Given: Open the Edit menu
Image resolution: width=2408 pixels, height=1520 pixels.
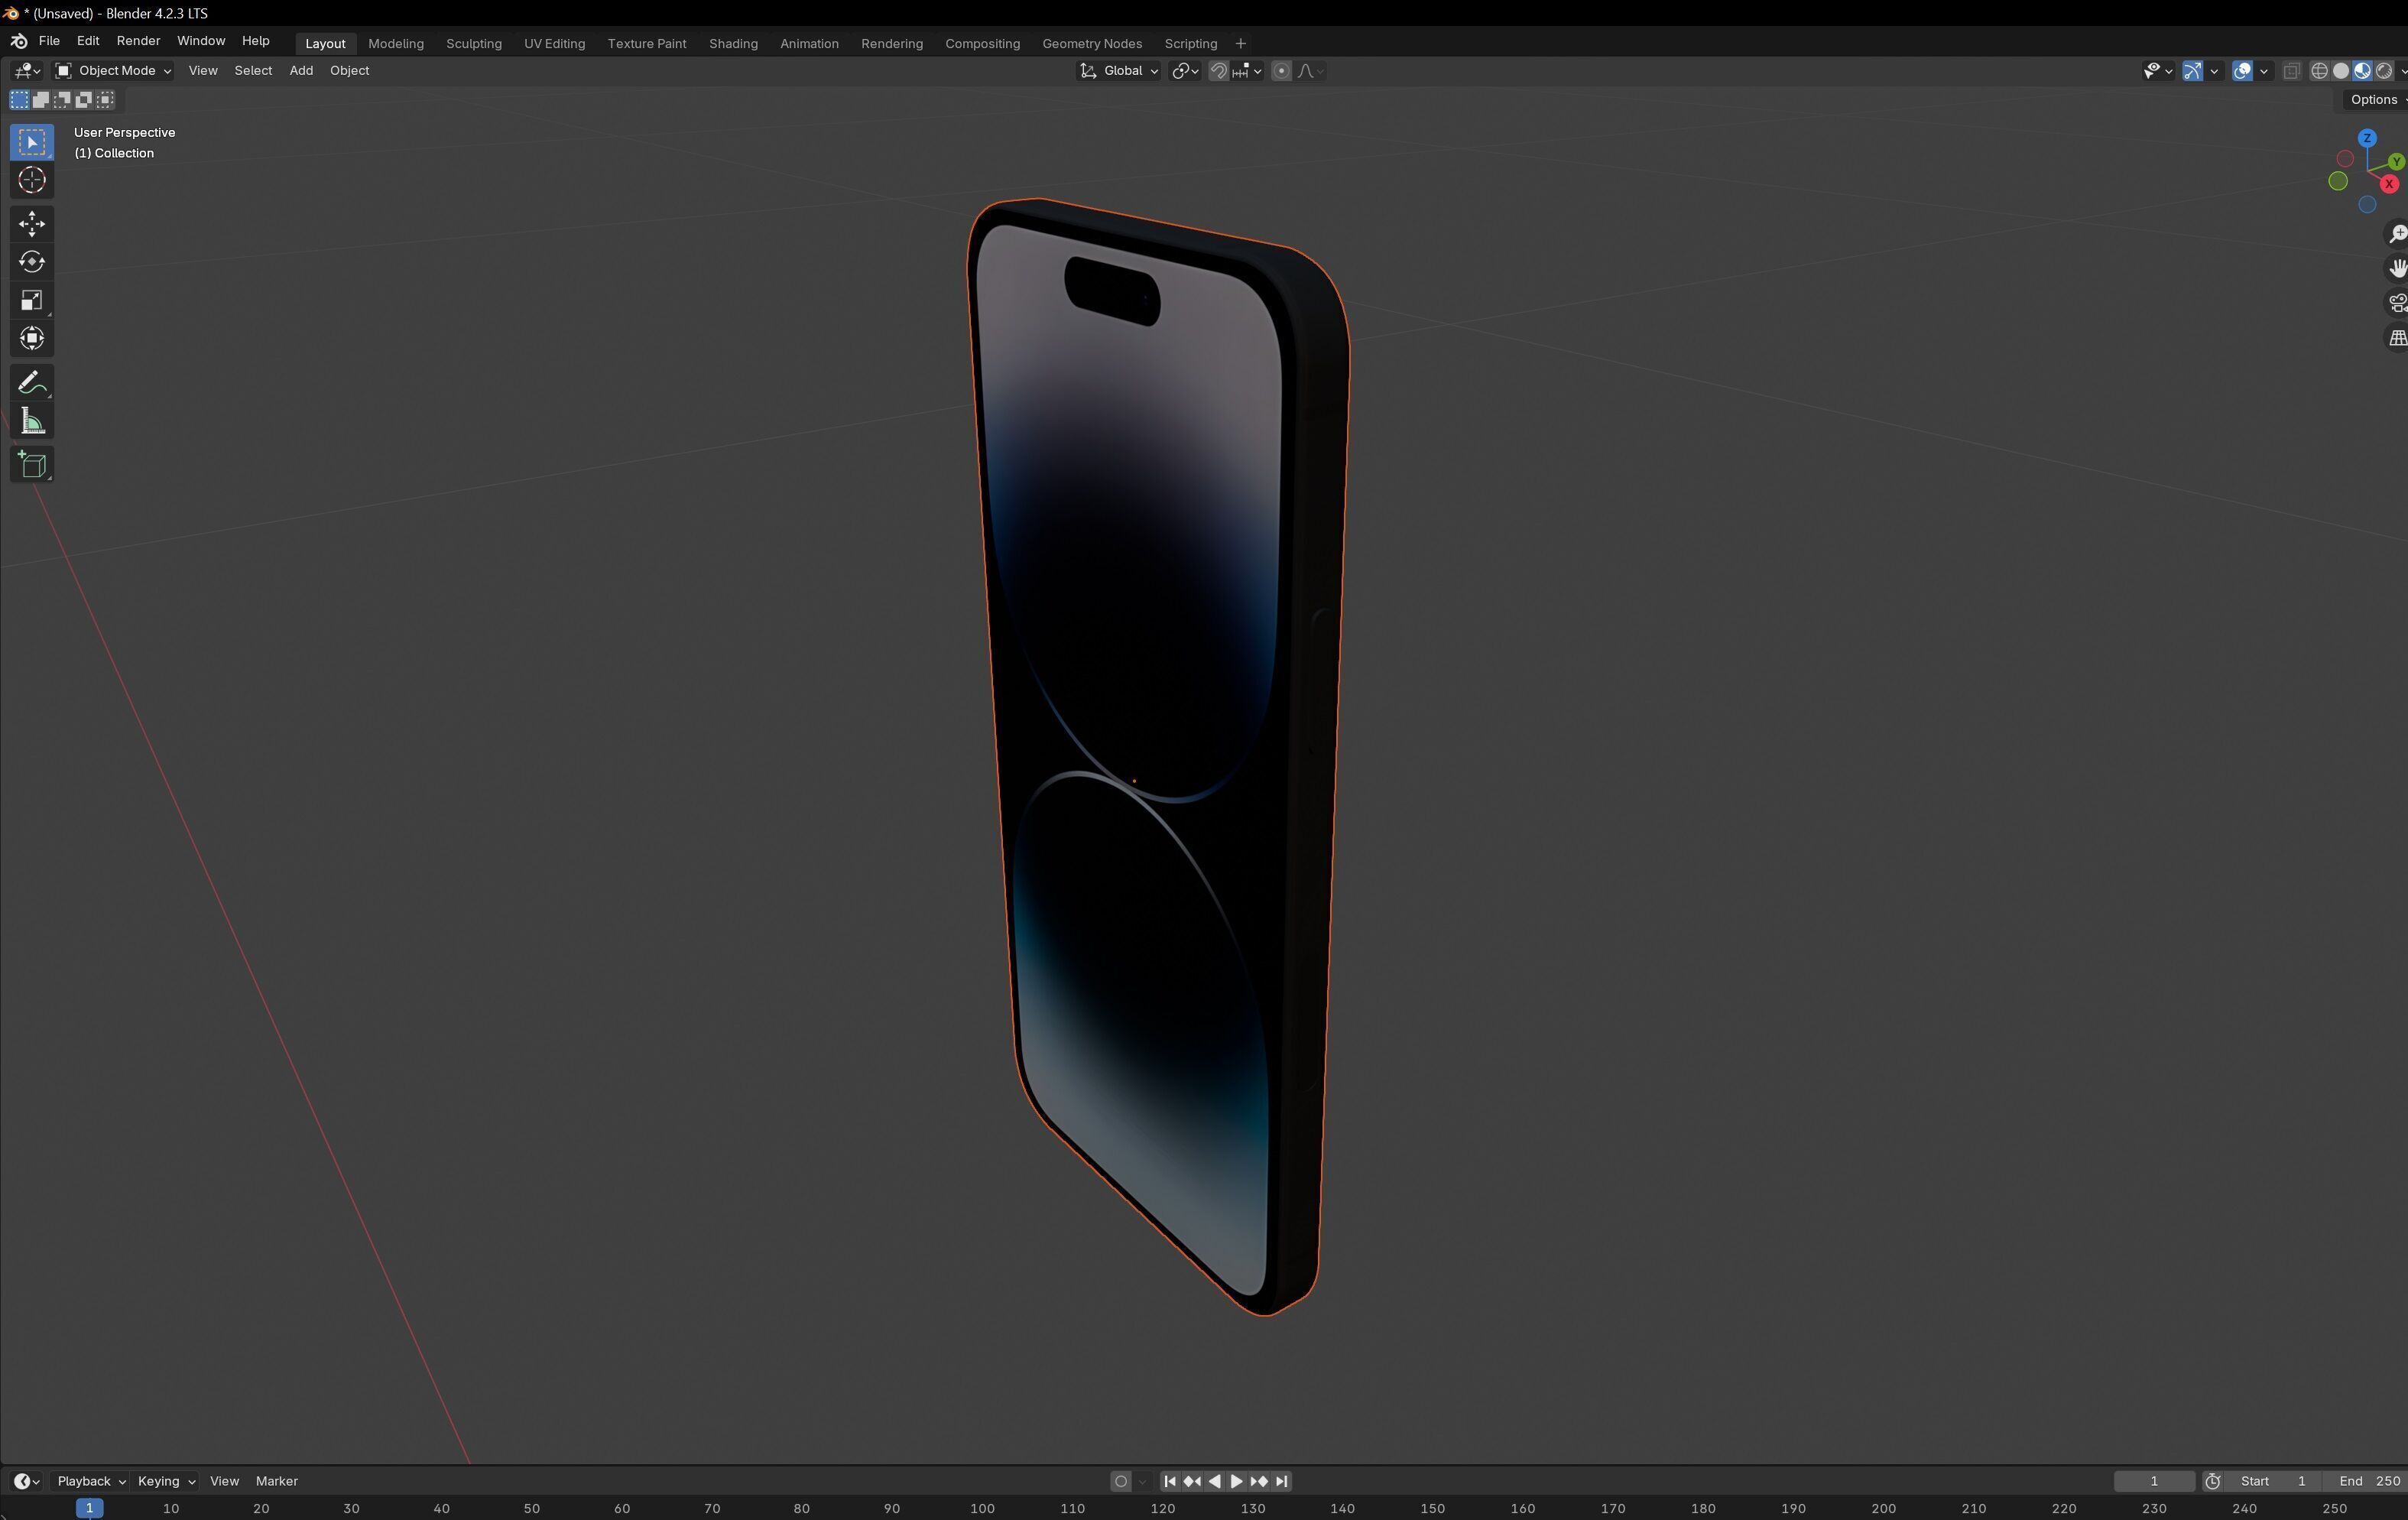Looking at the screenshot, I should tap(88, 41).
